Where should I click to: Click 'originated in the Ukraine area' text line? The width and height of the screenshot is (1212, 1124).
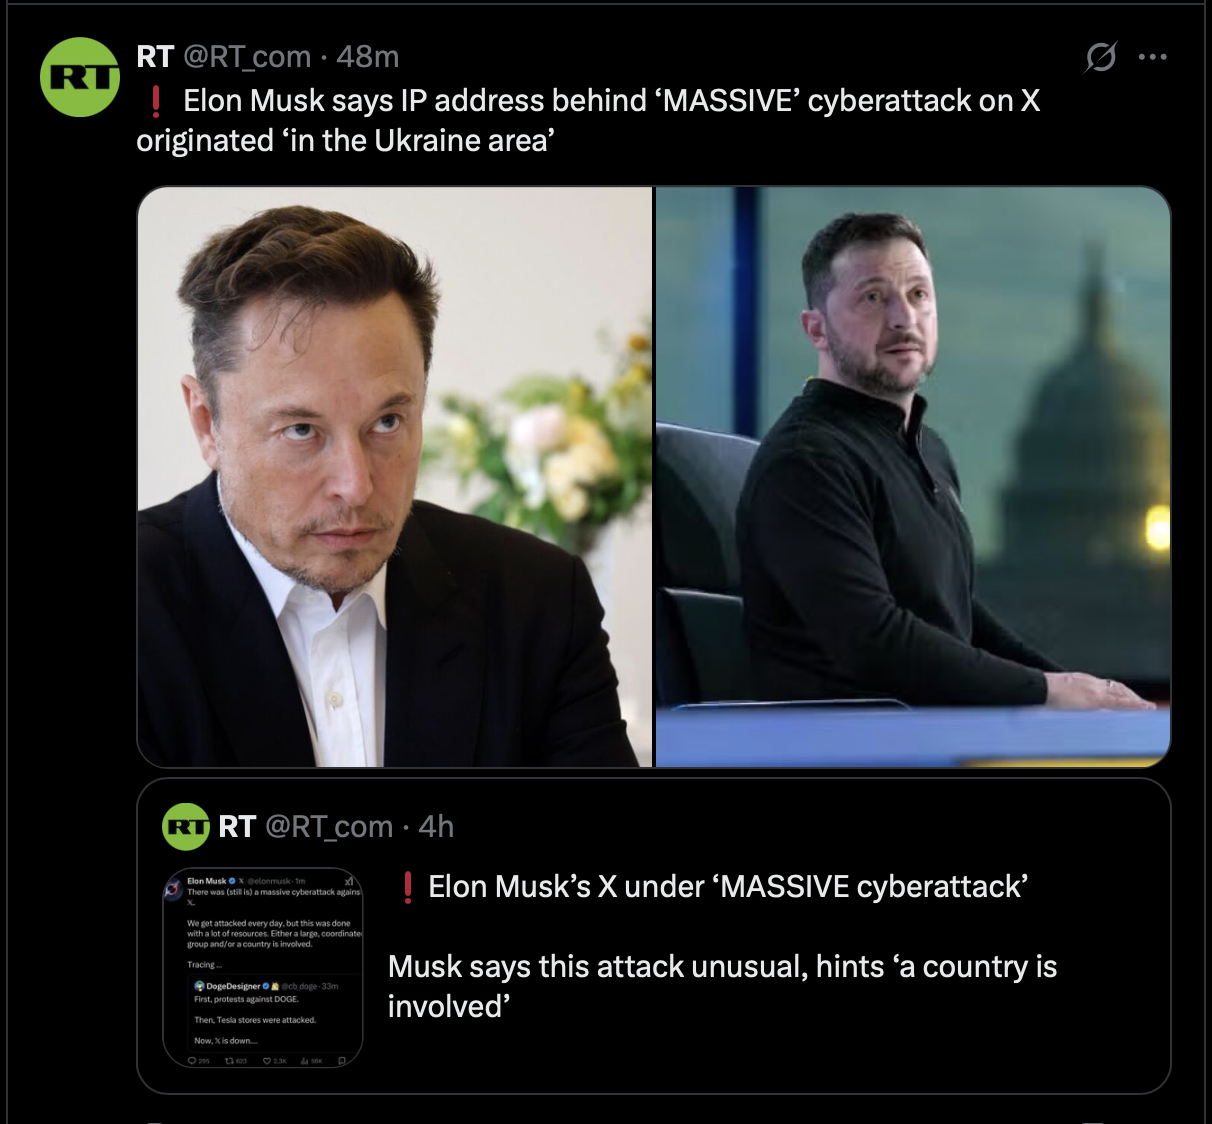click(x=346, y=141)
